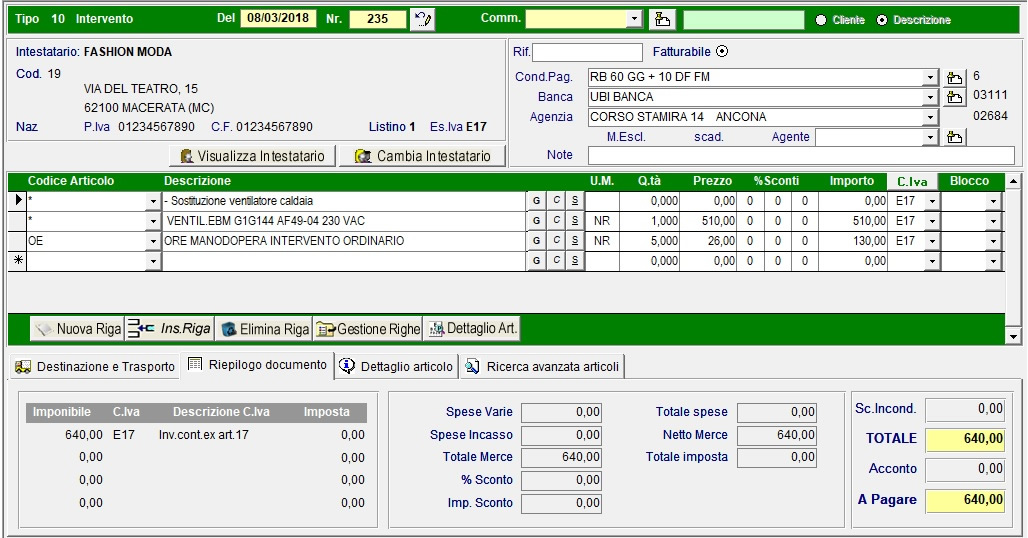Open Ricerca avanzata articoli tab
This screenshot has width=1028, height=538.
pyautogui.click(x=543, y=367)
